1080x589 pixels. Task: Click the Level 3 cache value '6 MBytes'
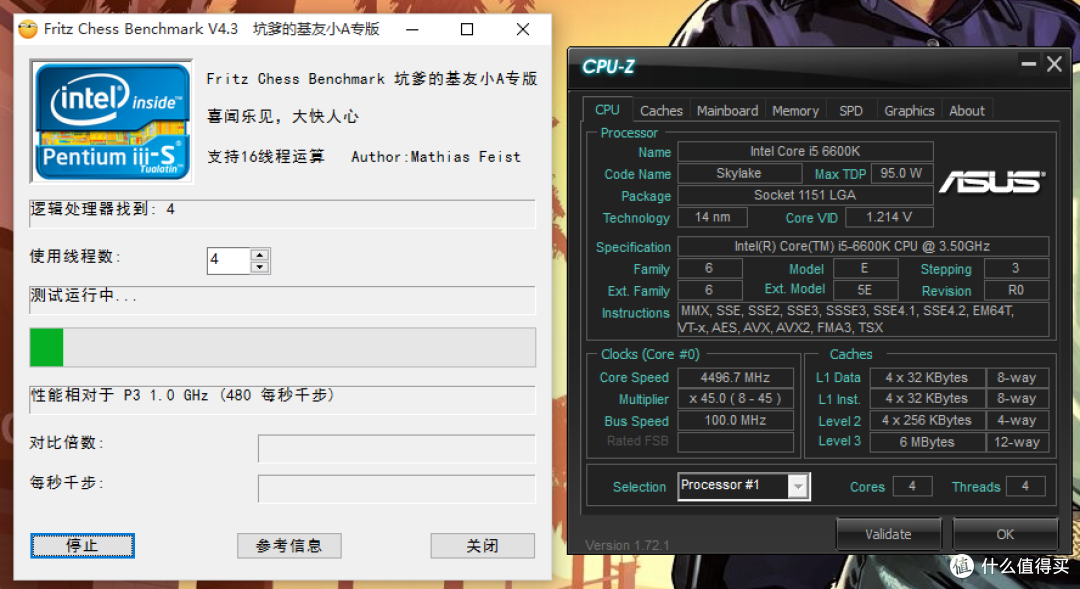click(927, 442)
